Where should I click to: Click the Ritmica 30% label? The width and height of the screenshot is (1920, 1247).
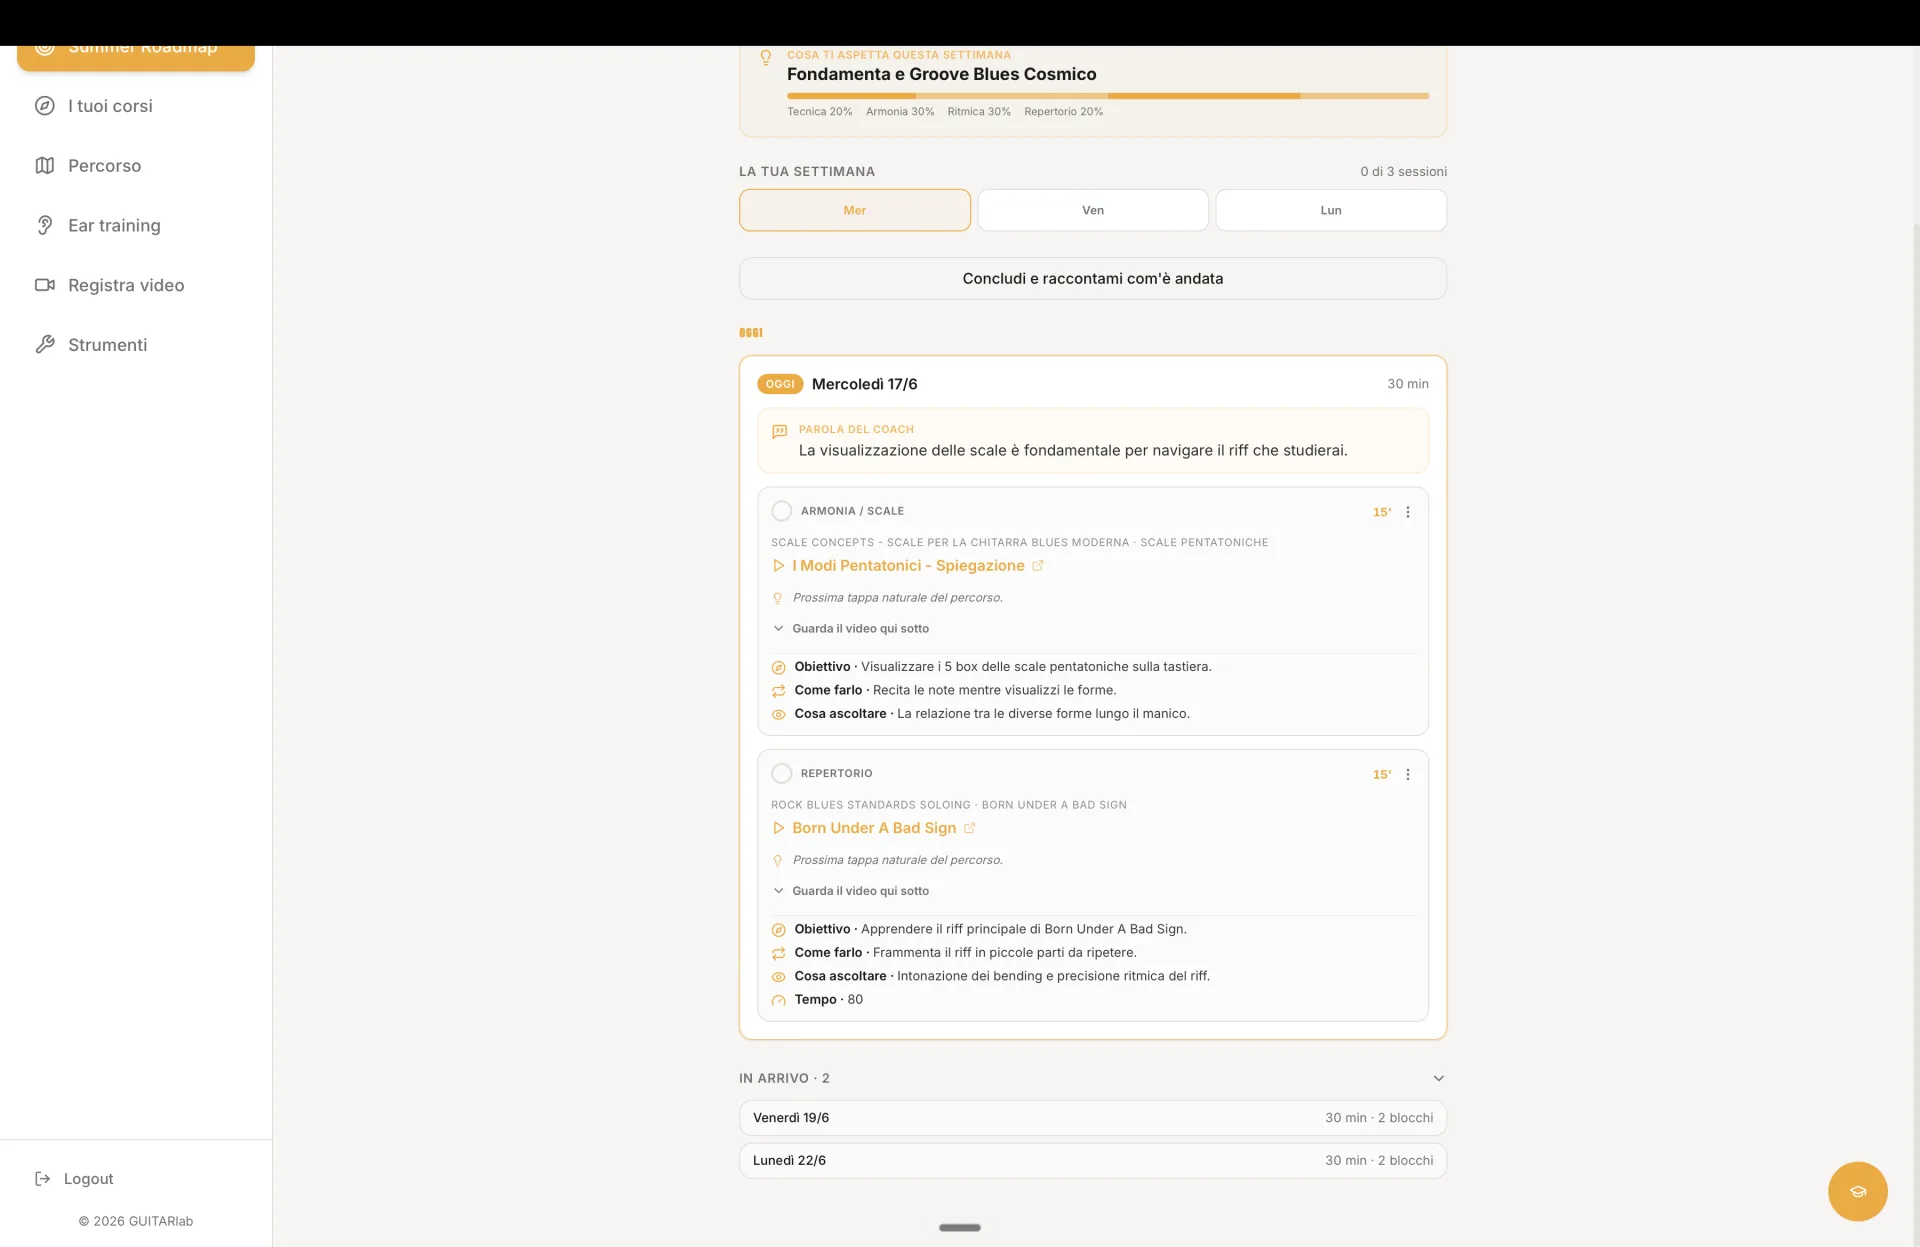pos(978,112)
